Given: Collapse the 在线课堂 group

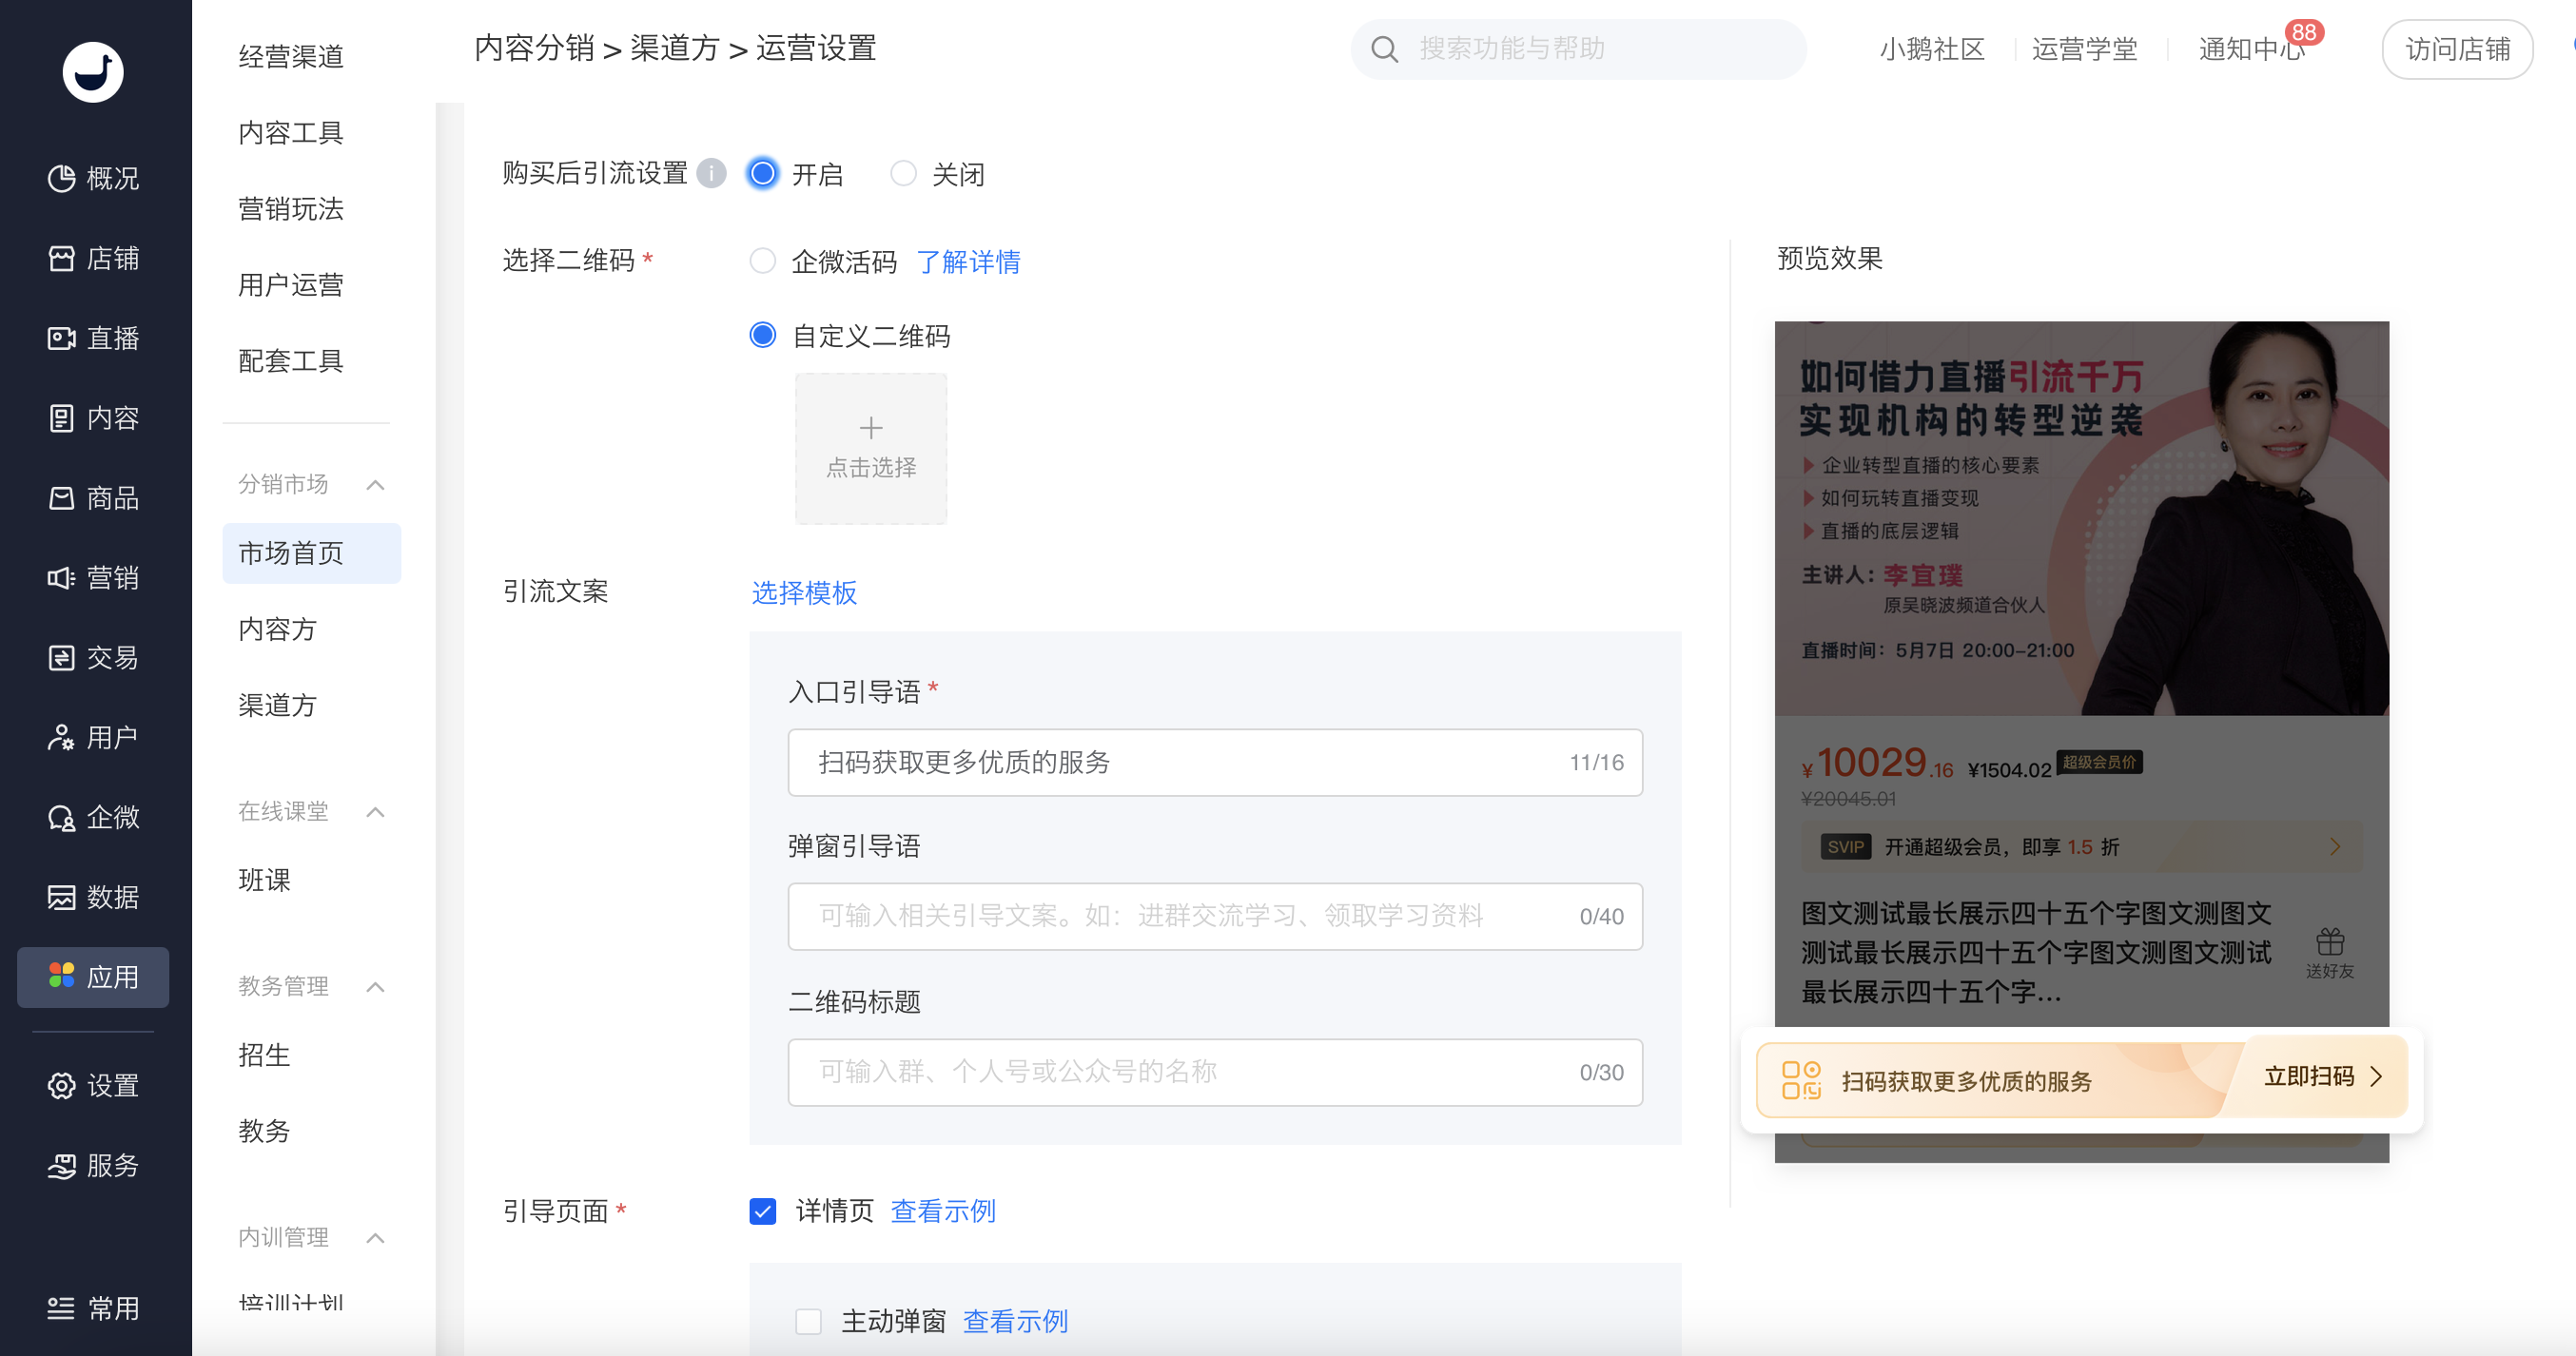Looking at the screenshot, I should [x=375, y=812].
